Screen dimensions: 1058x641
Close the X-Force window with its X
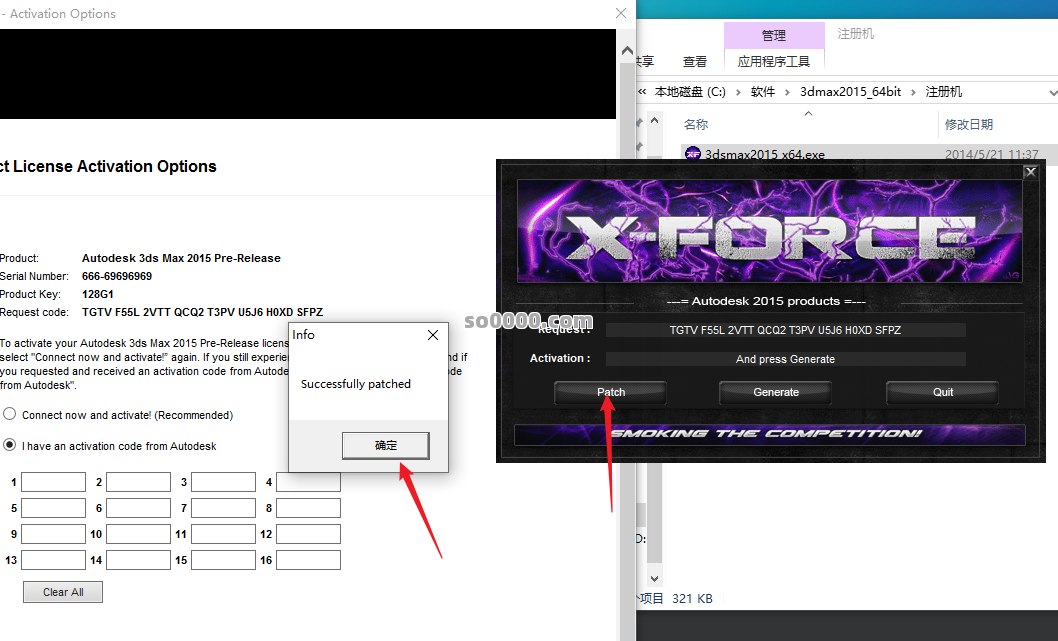click(1030, 172)
